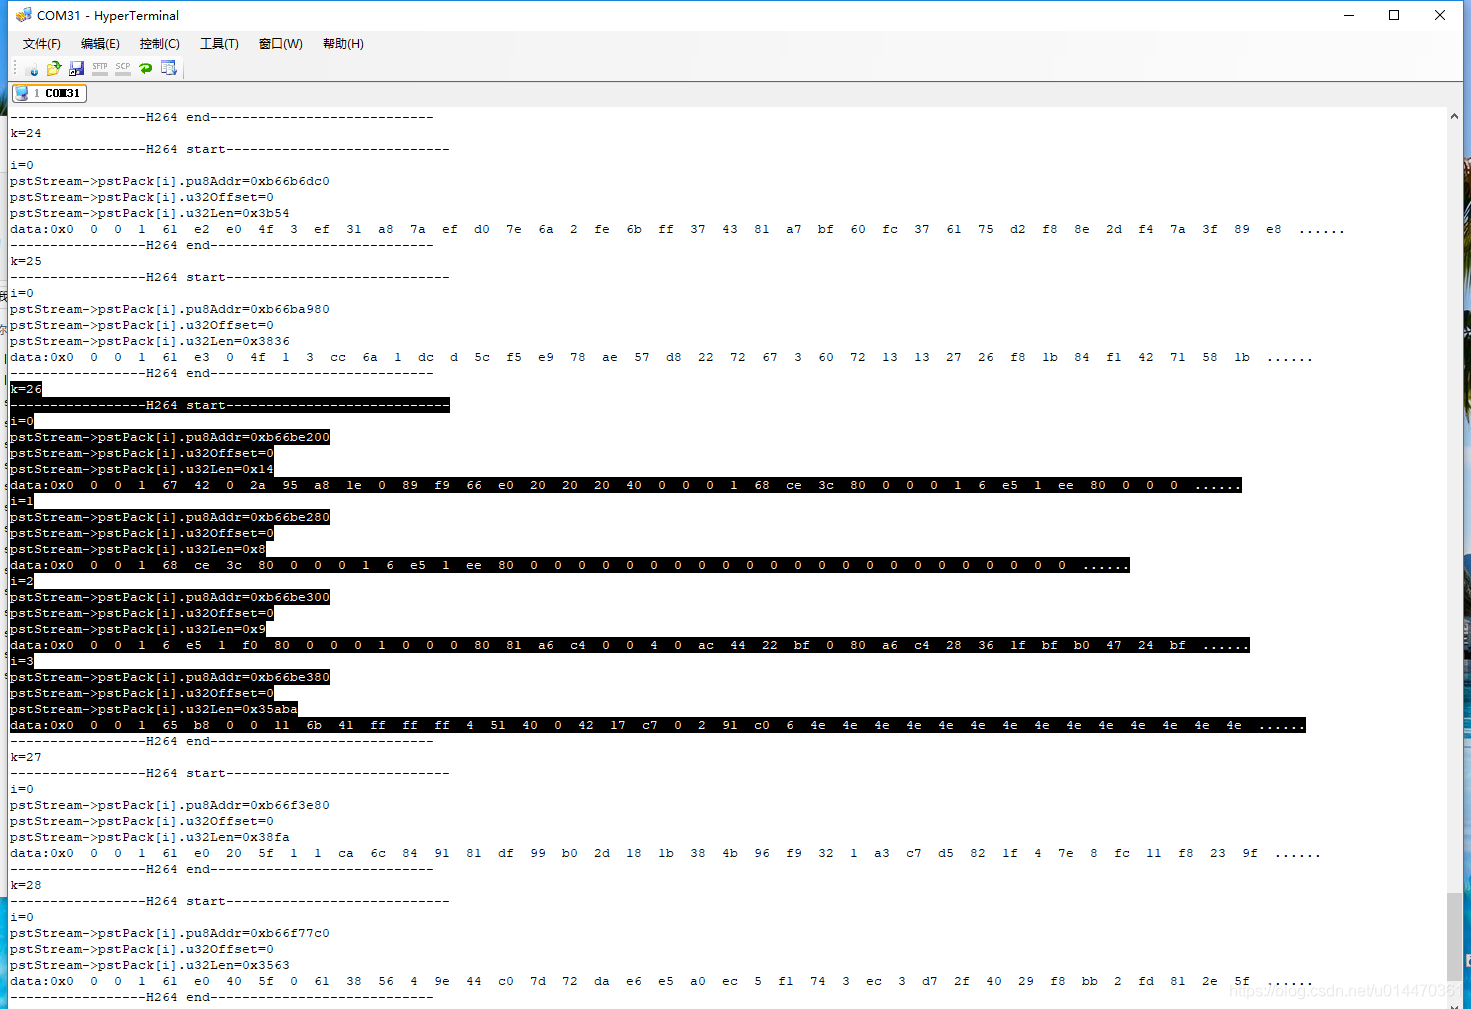The width and height of the screenshot is (1471, 1009).
Task: Click the highlighted text 'u32Len=0x9'
Action: coord(226,629)
